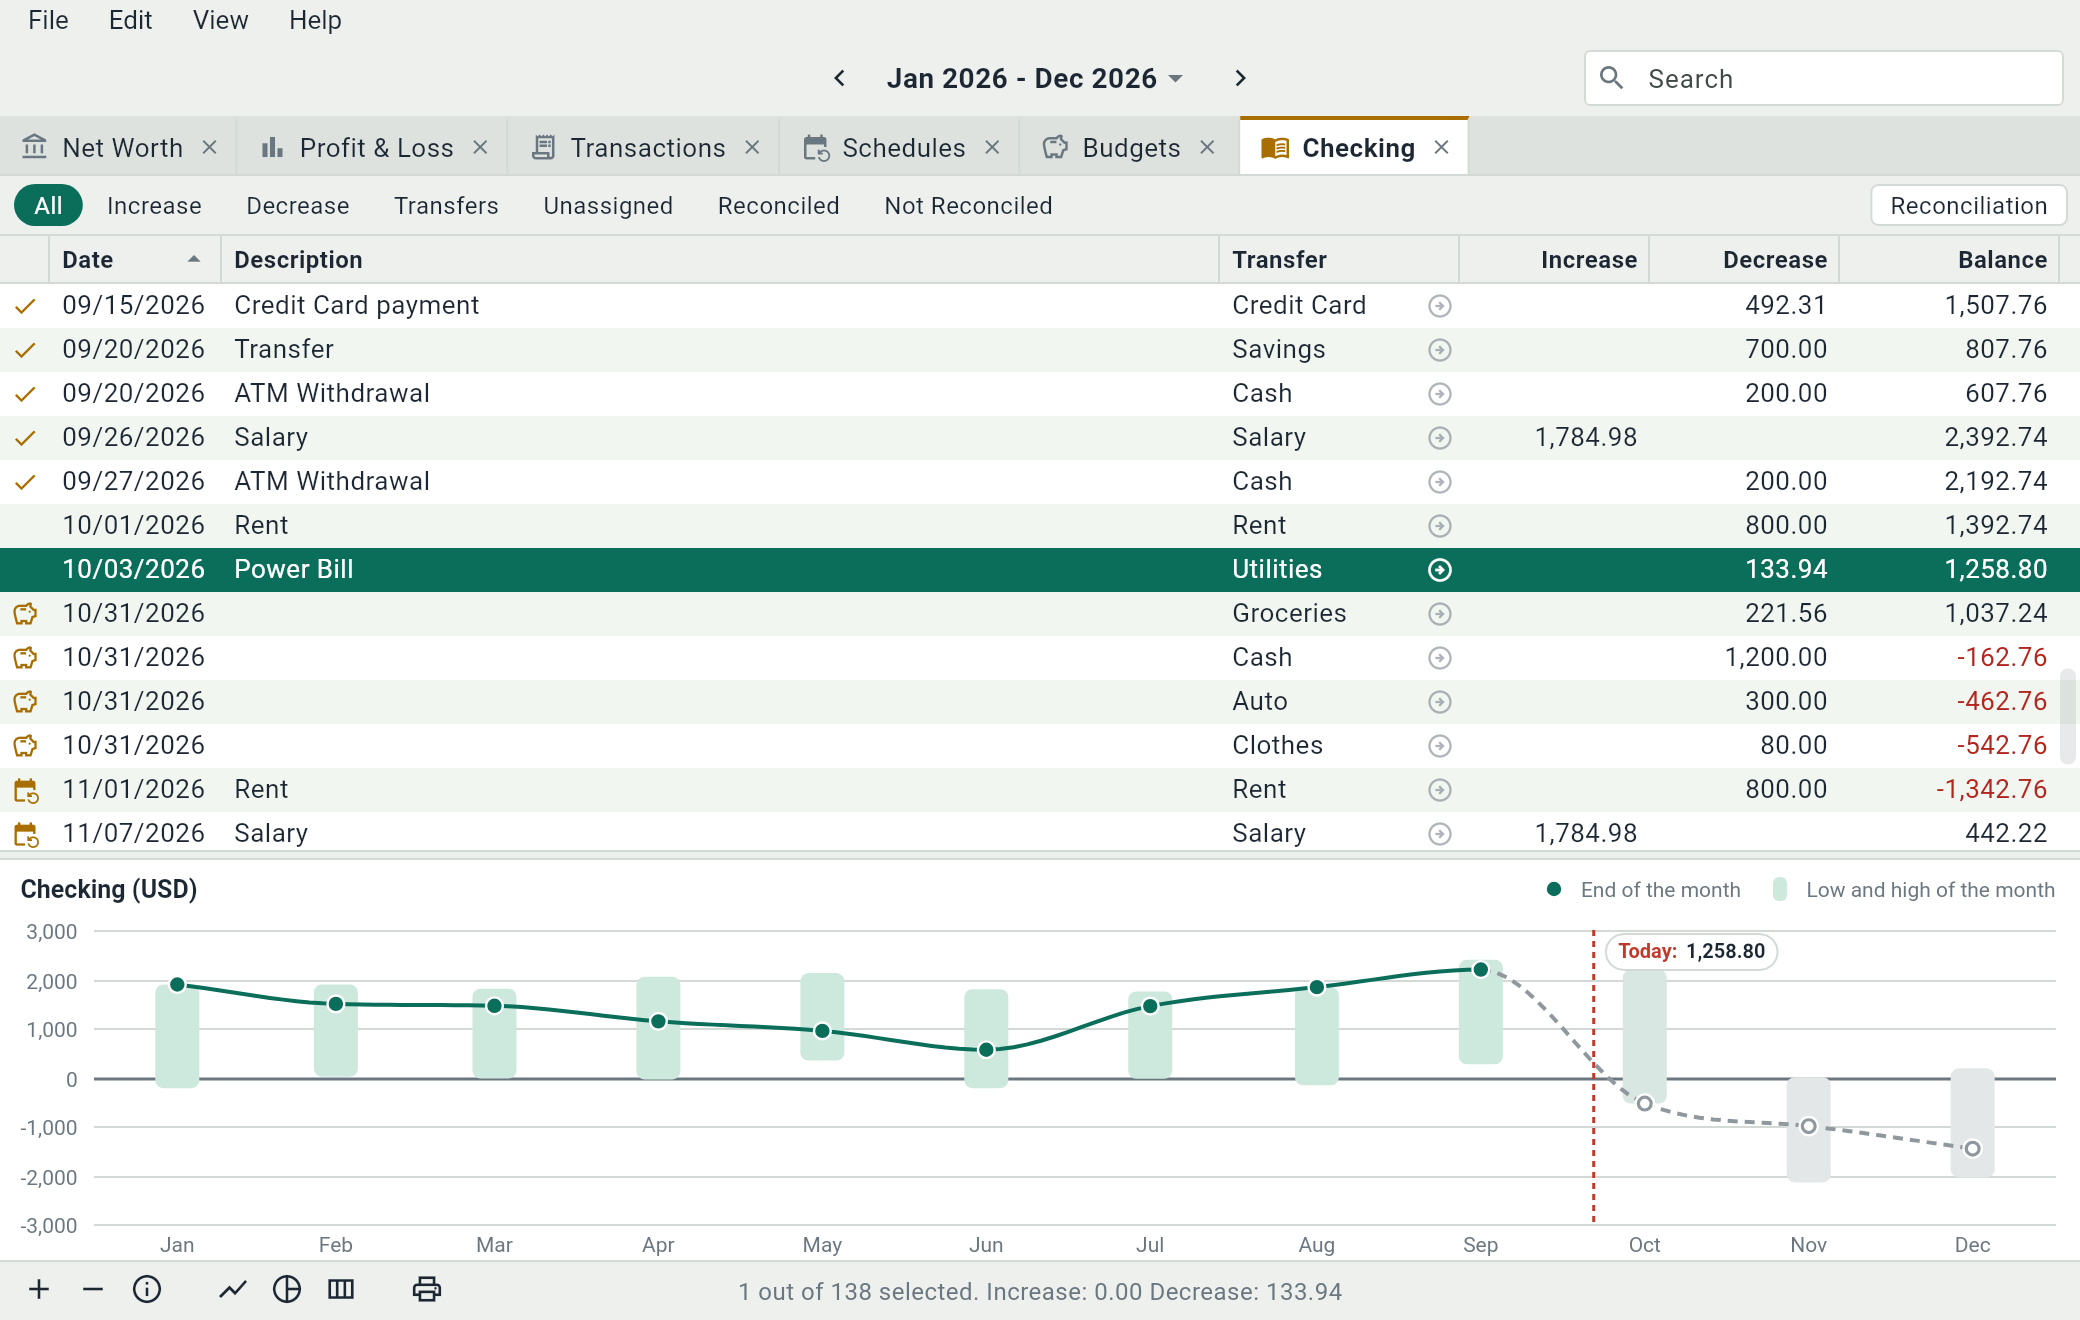Filter by Unassigned
Viewport: 2080px width, 1320px height.
608,206
